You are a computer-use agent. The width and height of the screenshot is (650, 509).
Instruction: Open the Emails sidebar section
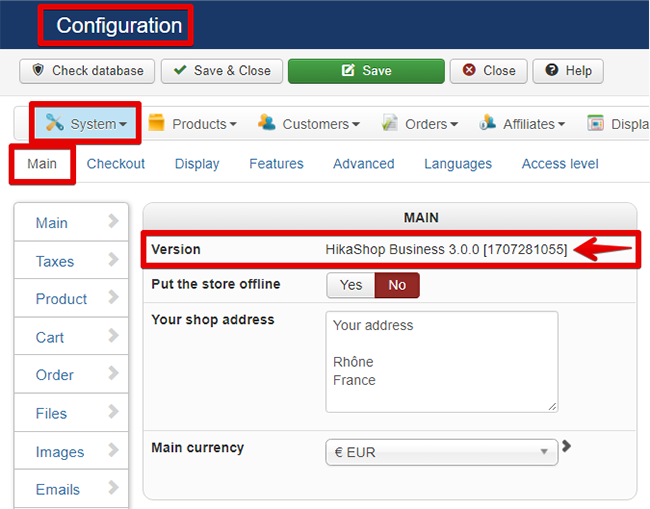coord(71,489)
